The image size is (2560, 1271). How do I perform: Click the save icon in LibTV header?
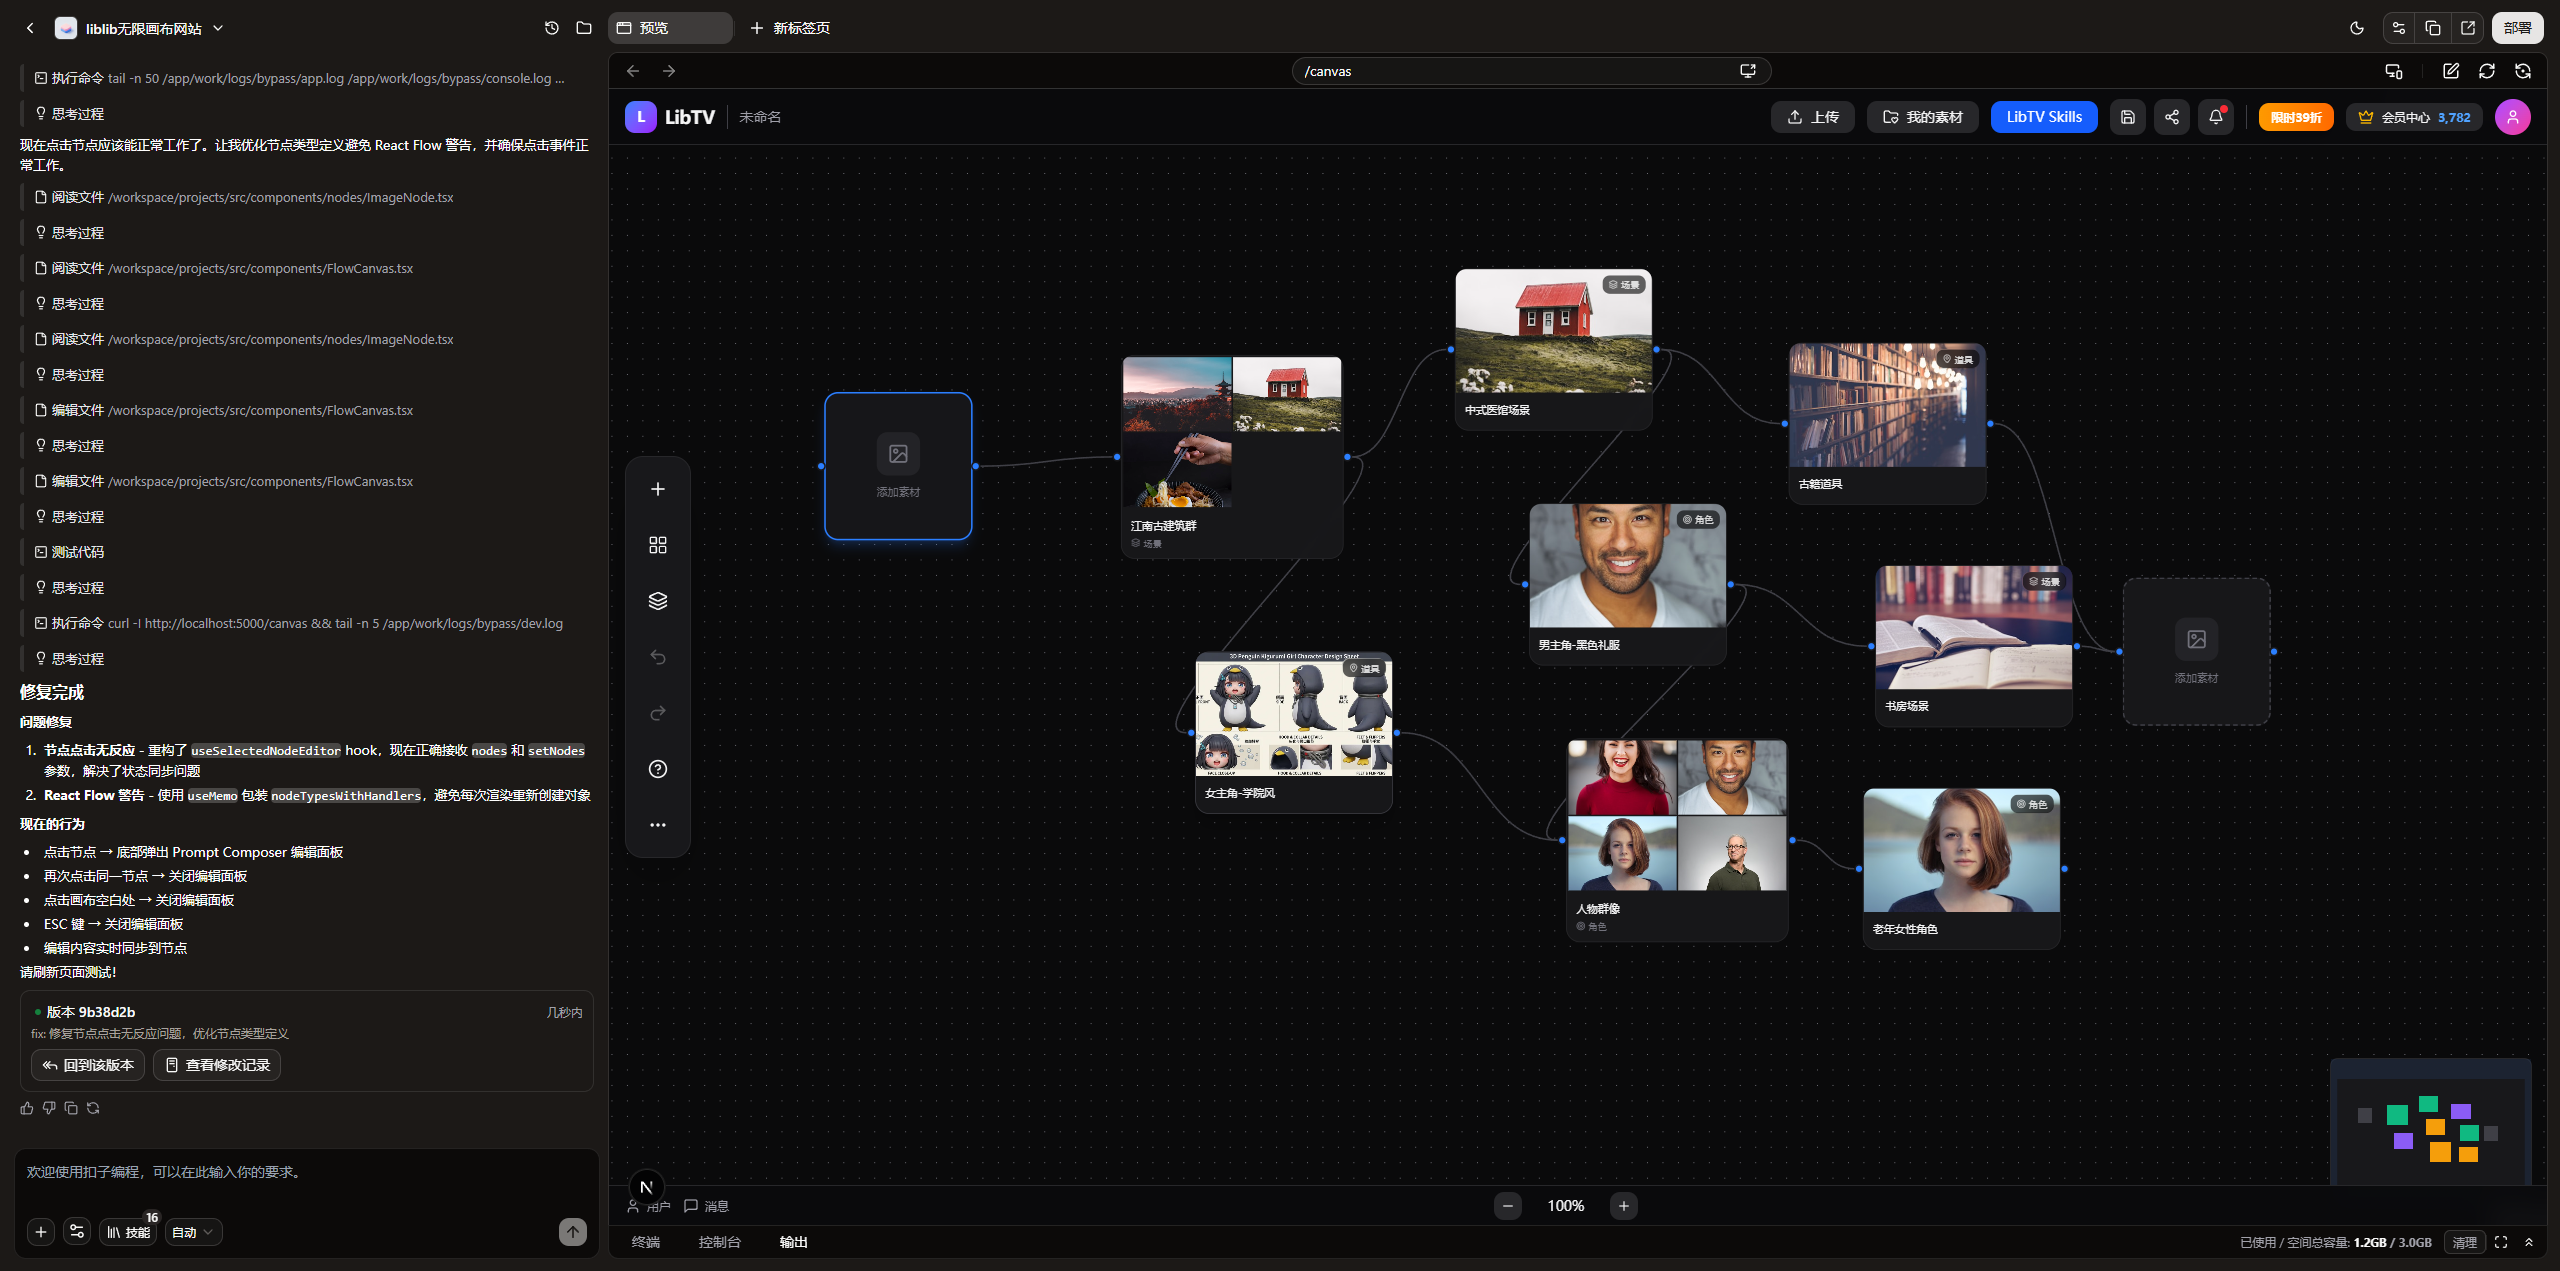pos(2127,117)
